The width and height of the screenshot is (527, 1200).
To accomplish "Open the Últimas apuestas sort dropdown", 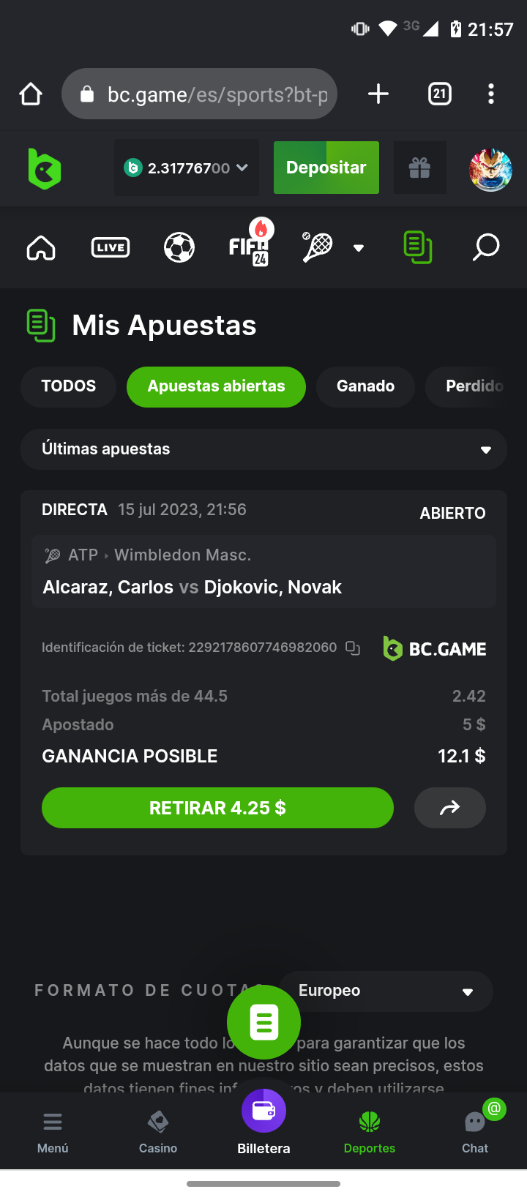I will pos(264,449).
